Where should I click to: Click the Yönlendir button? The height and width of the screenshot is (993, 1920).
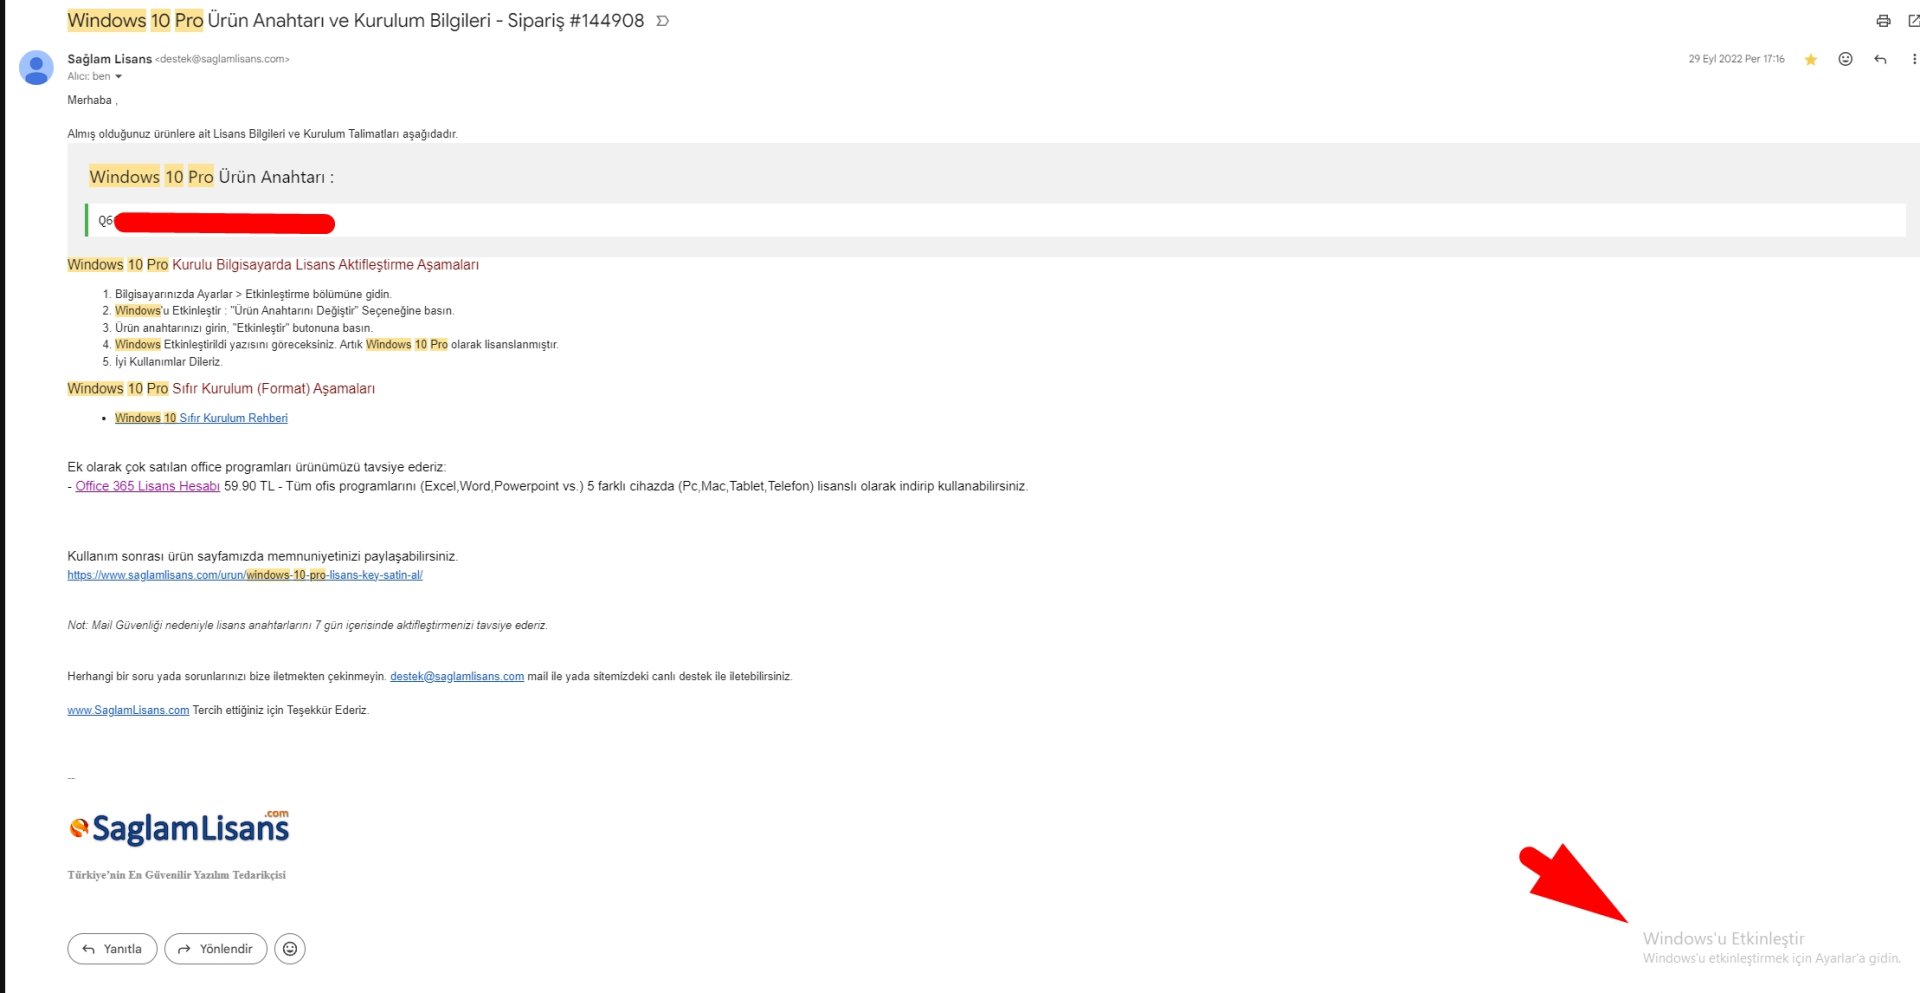tap(216, 949)
